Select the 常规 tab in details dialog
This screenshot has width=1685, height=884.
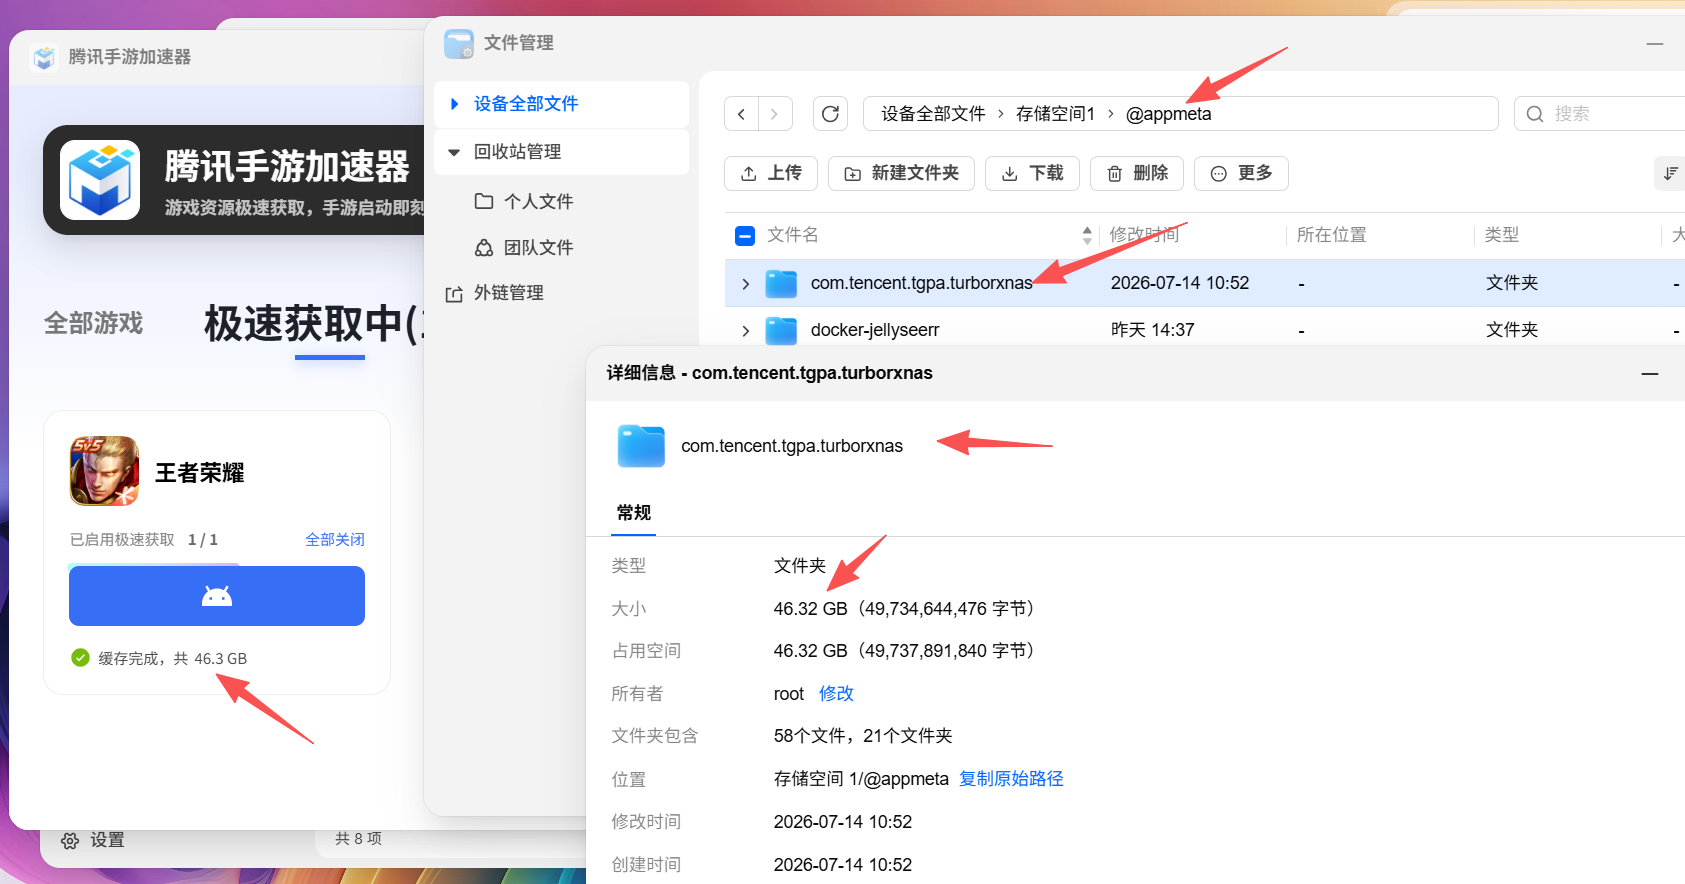click(634, 513)
